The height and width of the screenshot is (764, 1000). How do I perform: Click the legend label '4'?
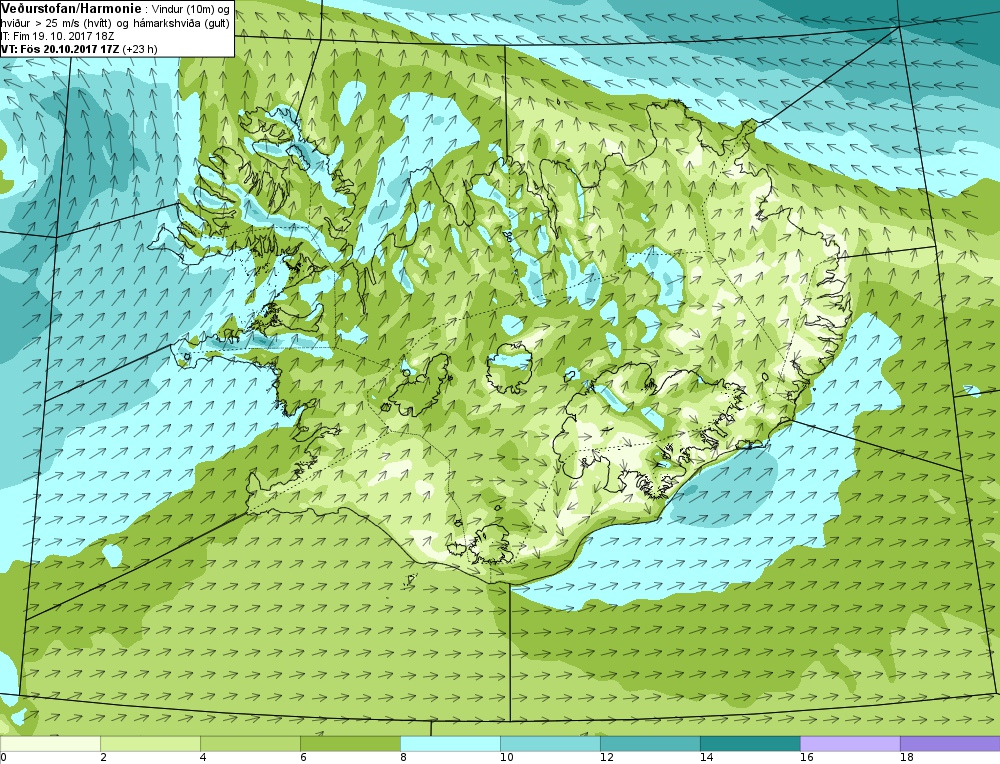(x=203, y=758)
